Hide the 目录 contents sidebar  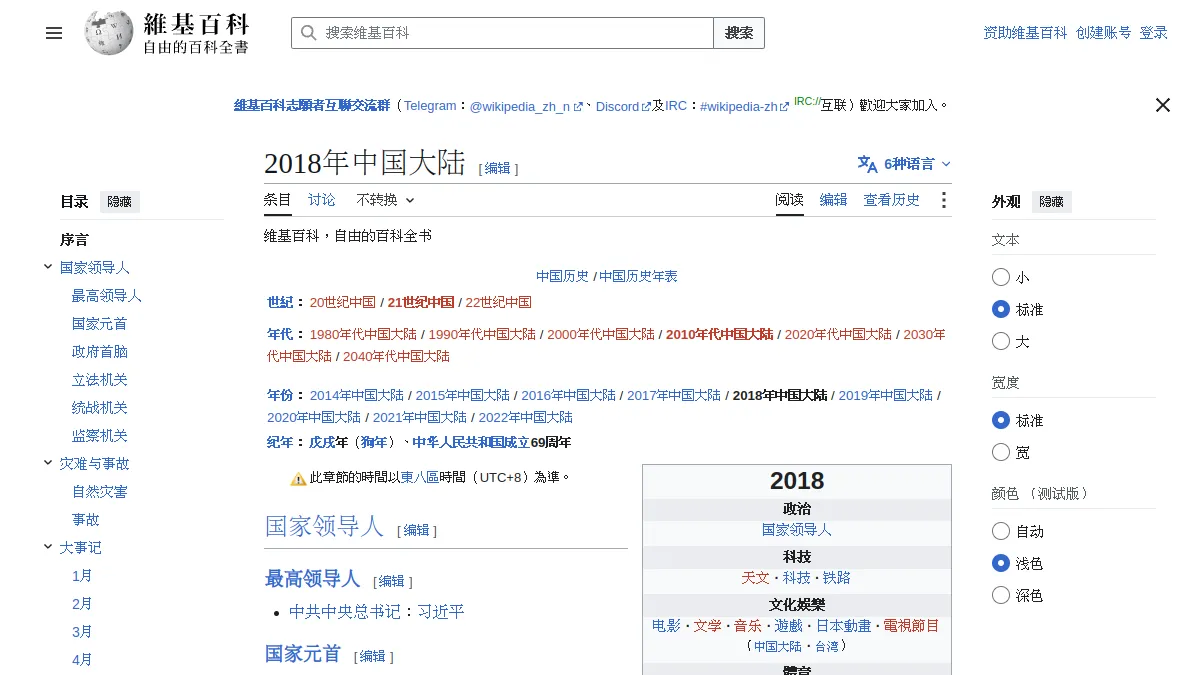(119, 201)
